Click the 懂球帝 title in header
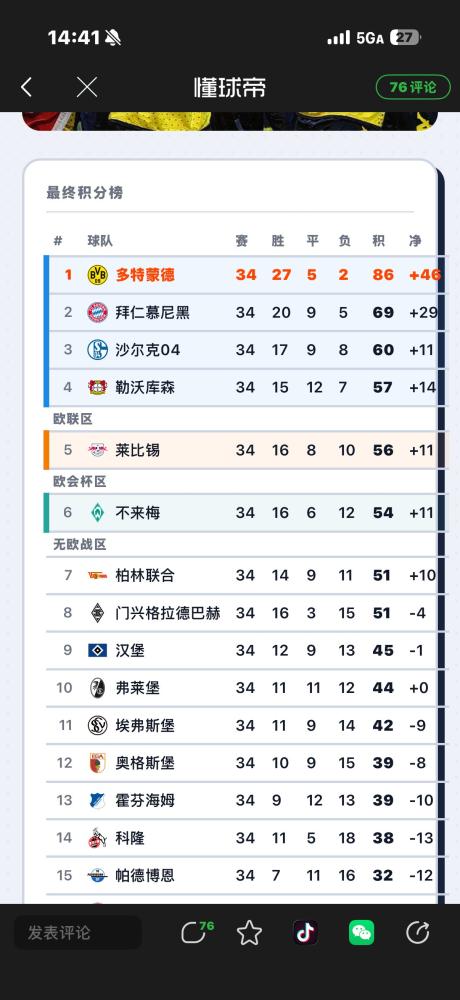Image resolution: width=460 pixels, height=1000 pixels. coord(230,87)
